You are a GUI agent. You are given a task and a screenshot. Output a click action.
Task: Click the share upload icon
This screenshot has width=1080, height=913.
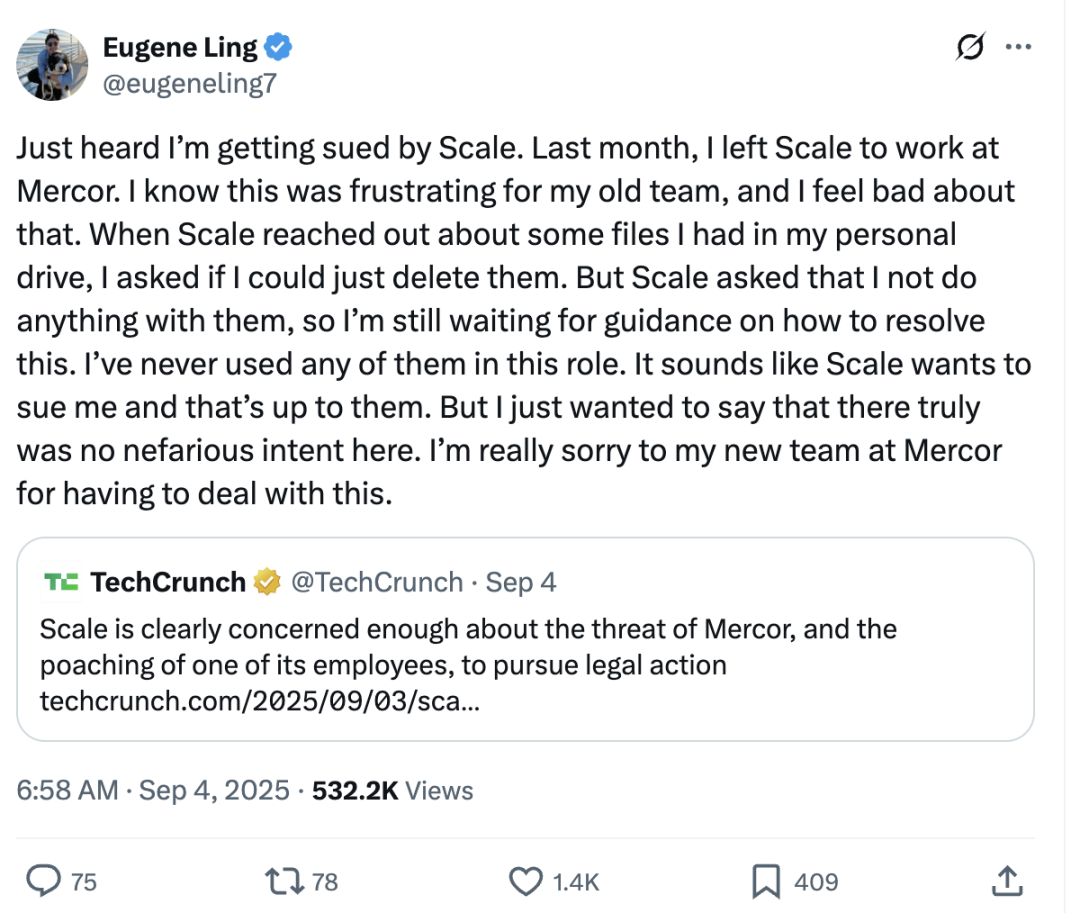pyautogui.click(x=1006, y=880)
